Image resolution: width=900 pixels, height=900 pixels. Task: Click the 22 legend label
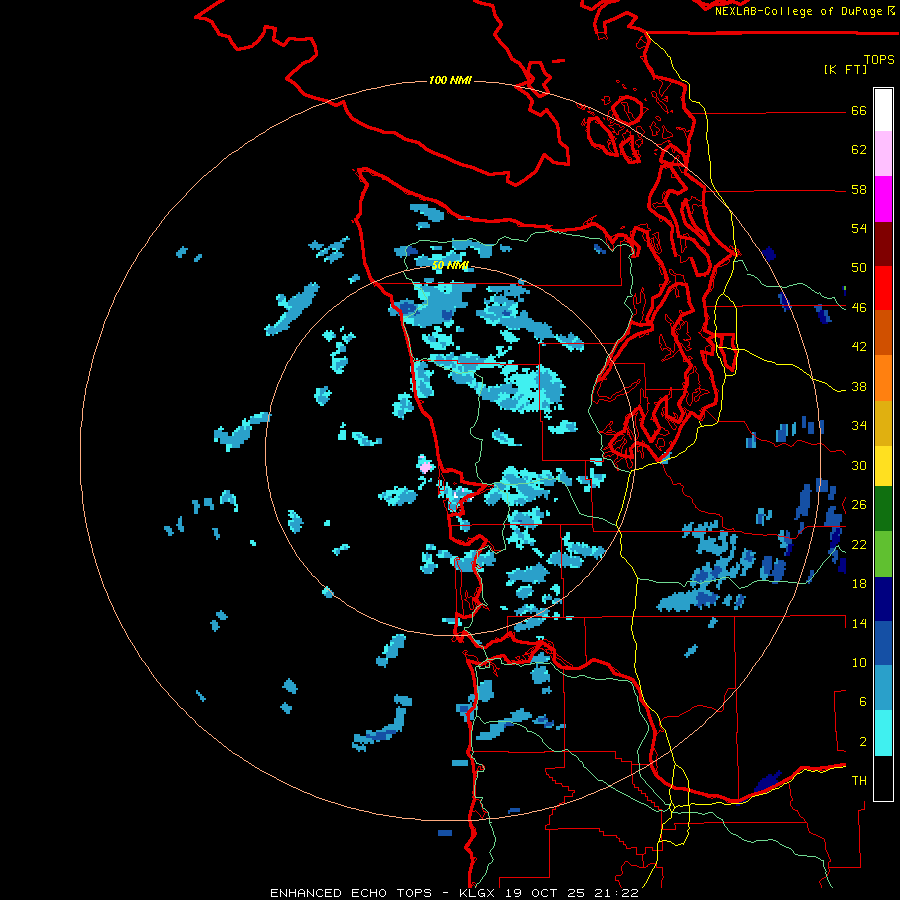pyautogui.click(x=859, y=544)
